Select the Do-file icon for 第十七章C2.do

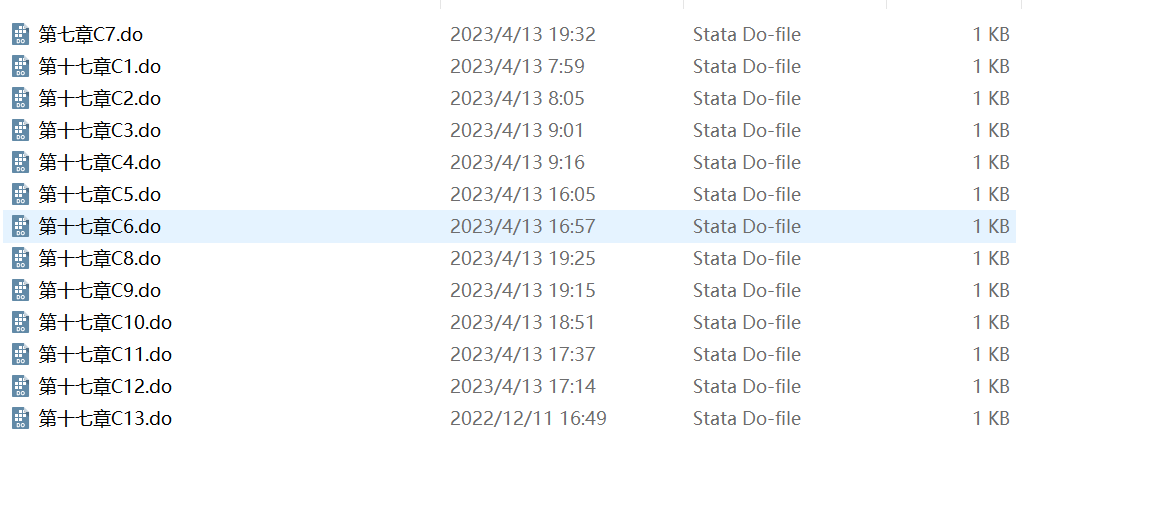click(21, 99)
